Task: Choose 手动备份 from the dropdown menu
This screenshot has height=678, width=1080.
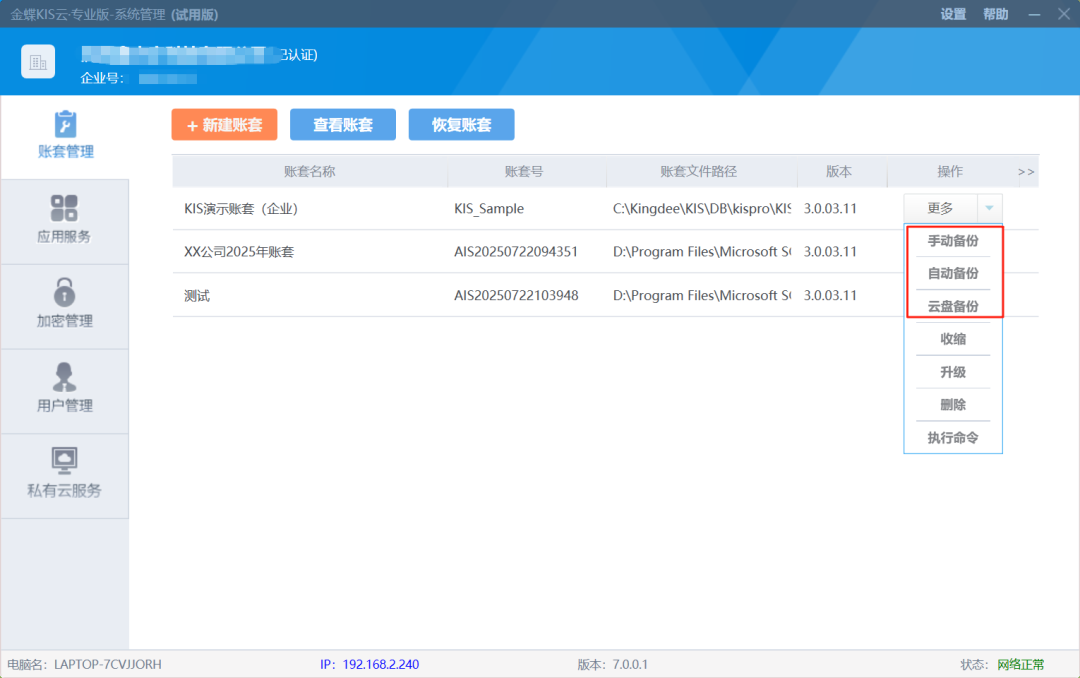Action: pos(953,240)
